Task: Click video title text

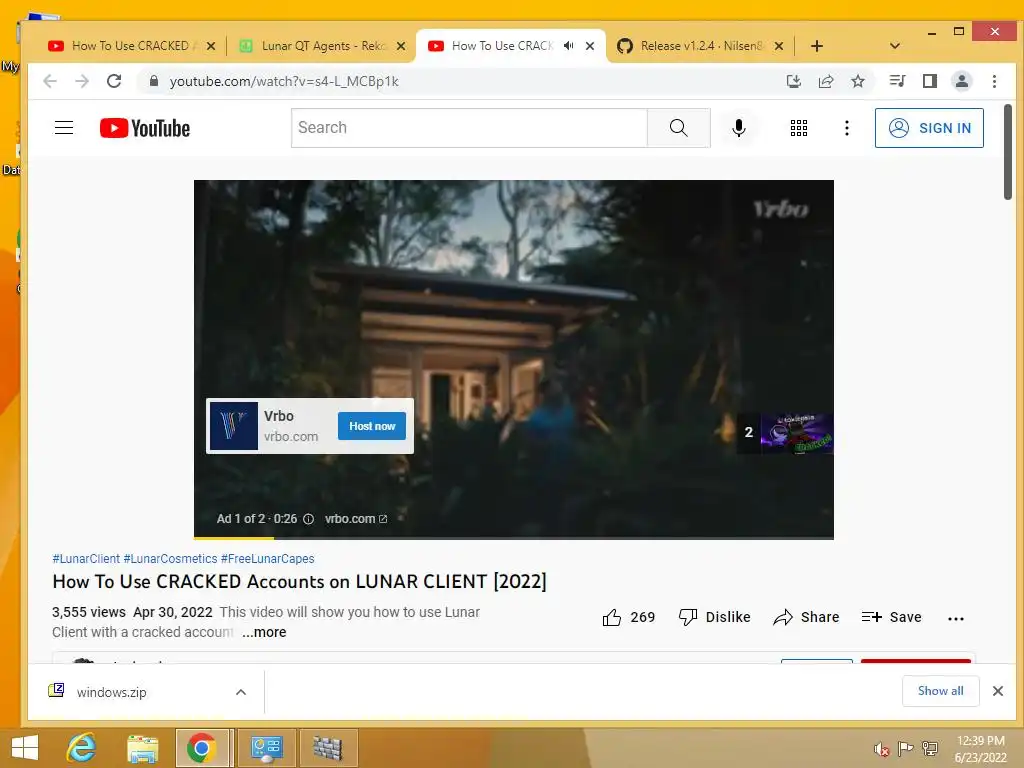Action: (x=299, y=582)
